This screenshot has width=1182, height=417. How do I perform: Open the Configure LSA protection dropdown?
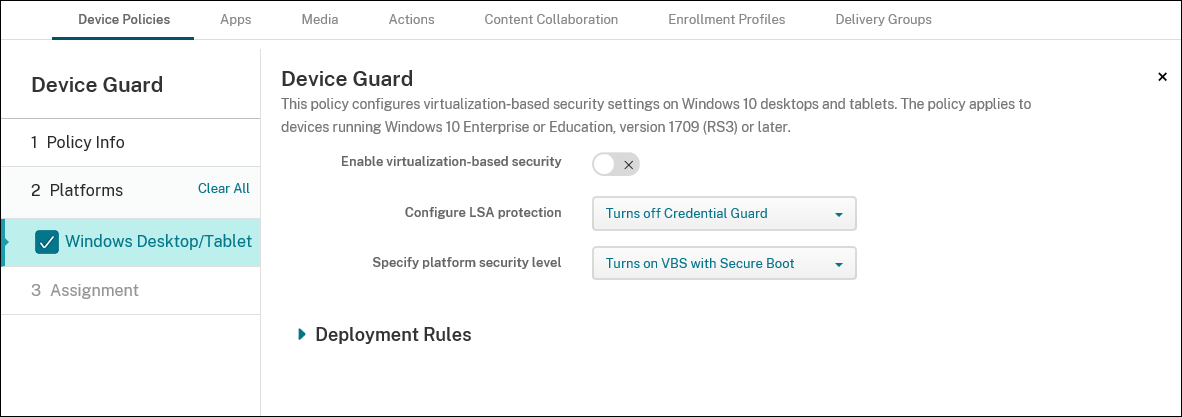(723, 214)
